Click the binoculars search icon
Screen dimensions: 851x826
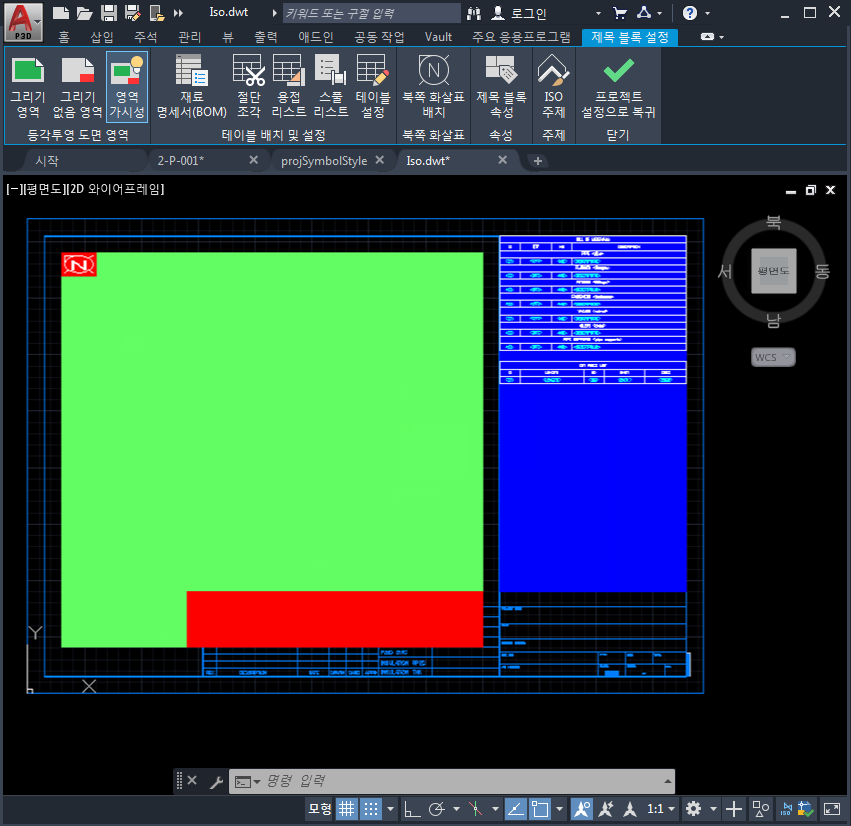[x=474, y=13]
